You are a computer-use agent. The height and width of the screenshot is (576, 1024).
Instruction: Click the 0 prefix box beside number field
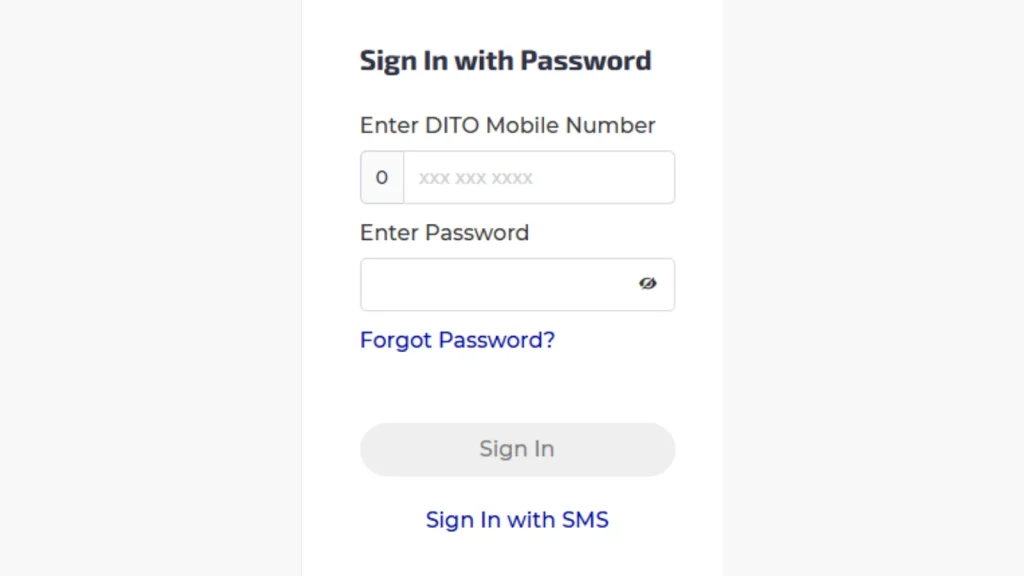point(381,177)
